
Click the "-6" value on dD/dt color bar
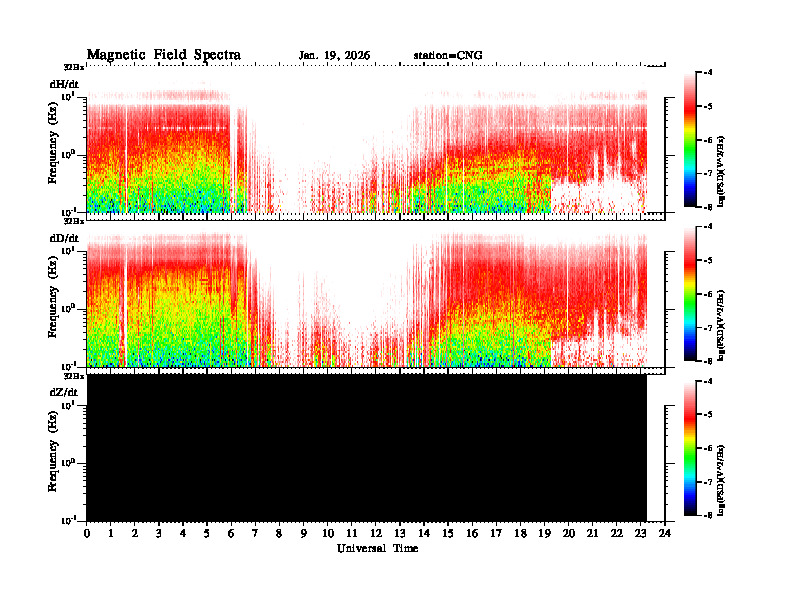click(709, 294)
